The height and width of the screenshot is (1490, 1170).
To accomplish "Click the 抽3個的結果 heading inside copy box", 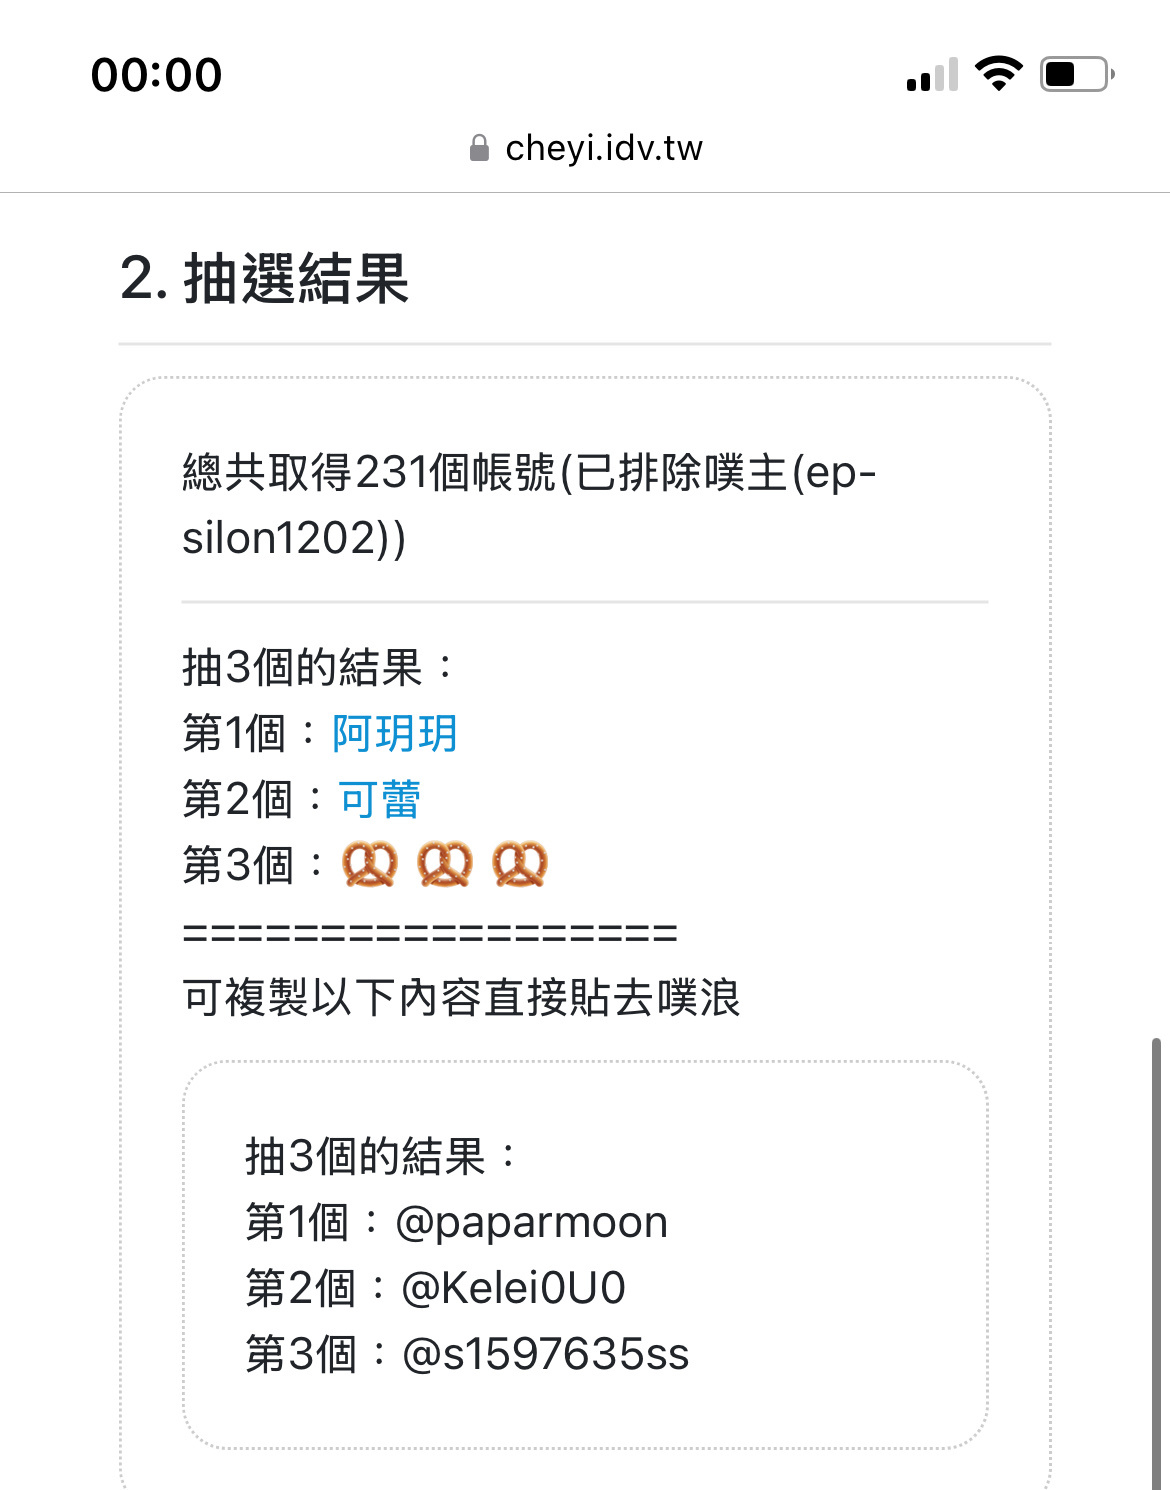I will [381, 1156].
